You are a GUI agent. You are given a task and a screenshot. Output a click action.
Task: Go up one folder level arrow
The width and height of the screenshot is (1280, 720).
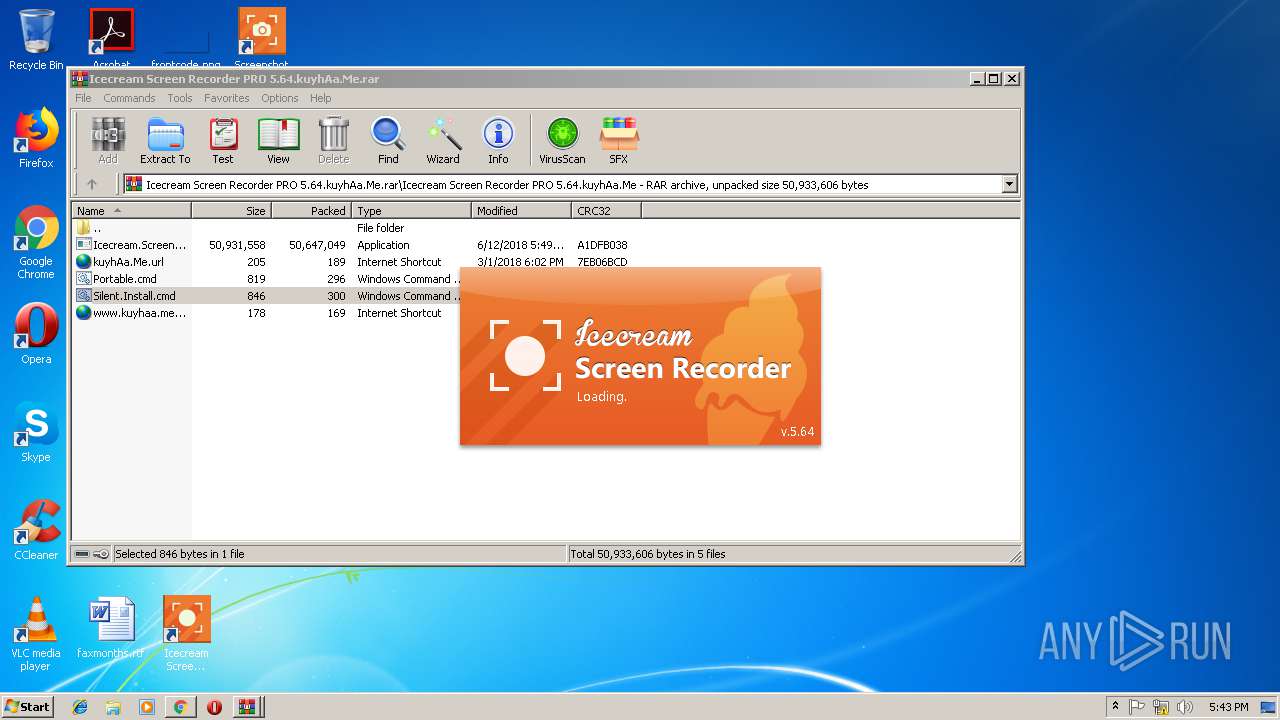(92, 184)
